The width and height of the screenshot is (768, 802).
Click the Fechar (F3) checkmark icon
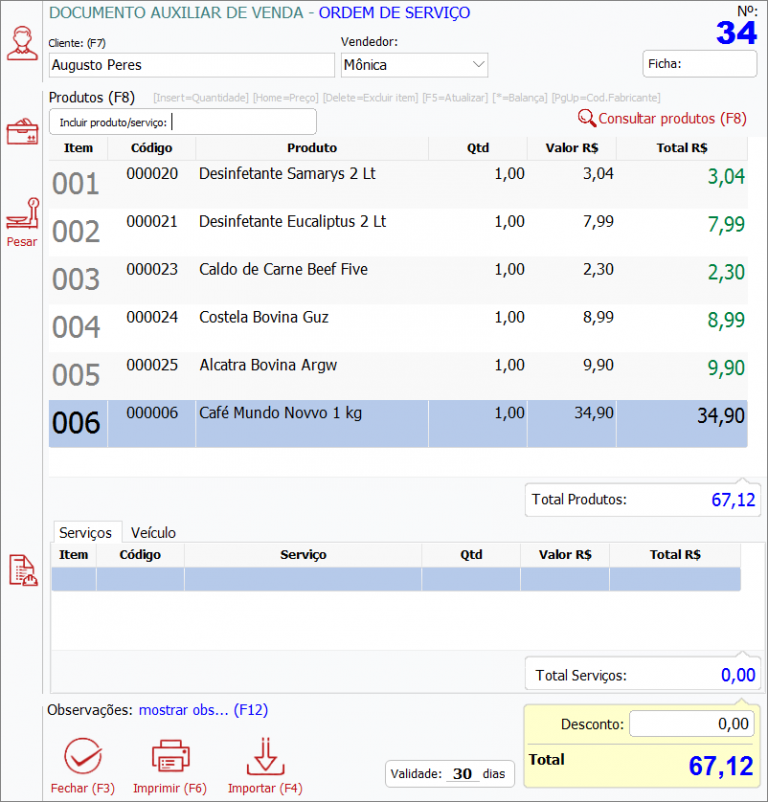point(82,757)
